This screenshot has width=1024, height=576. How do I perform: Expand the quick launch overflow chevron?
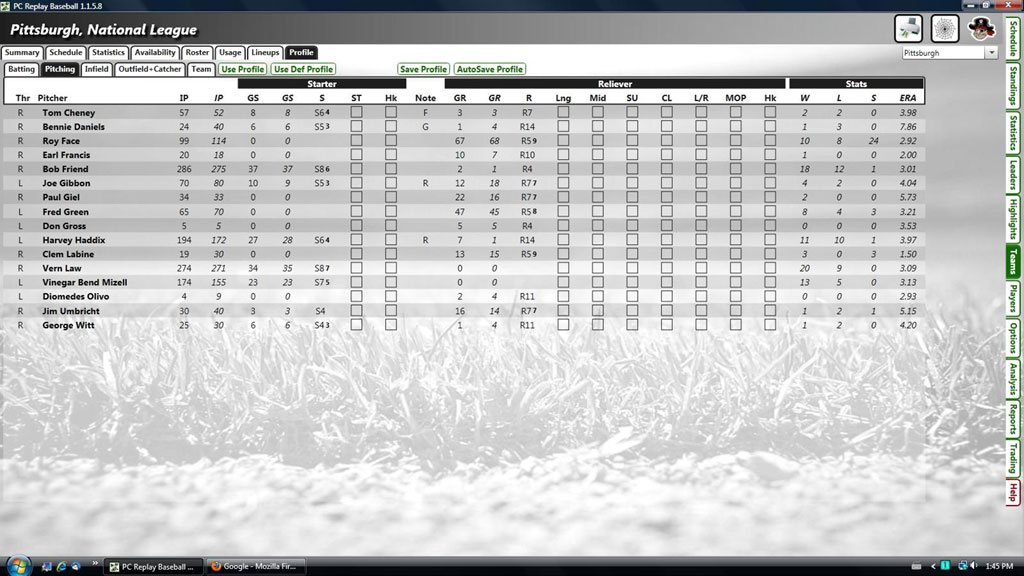tap(95, 566)
